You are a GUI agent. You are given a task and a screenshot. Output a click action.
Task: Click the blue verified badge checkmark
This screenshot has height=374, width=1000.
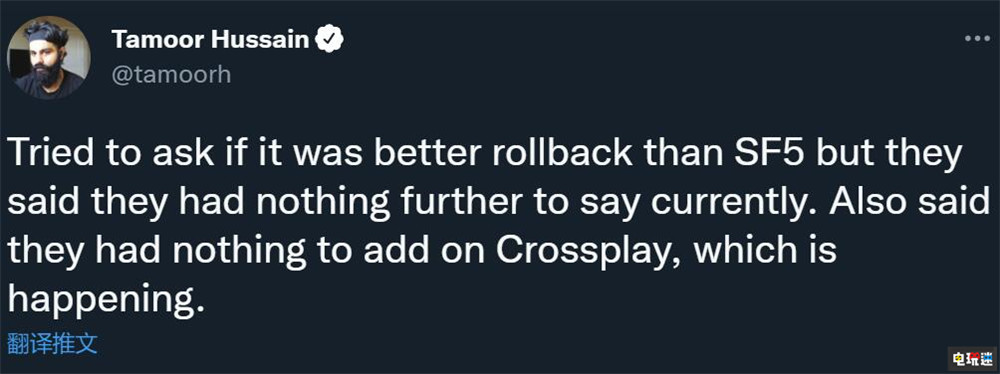click(330, 40)
